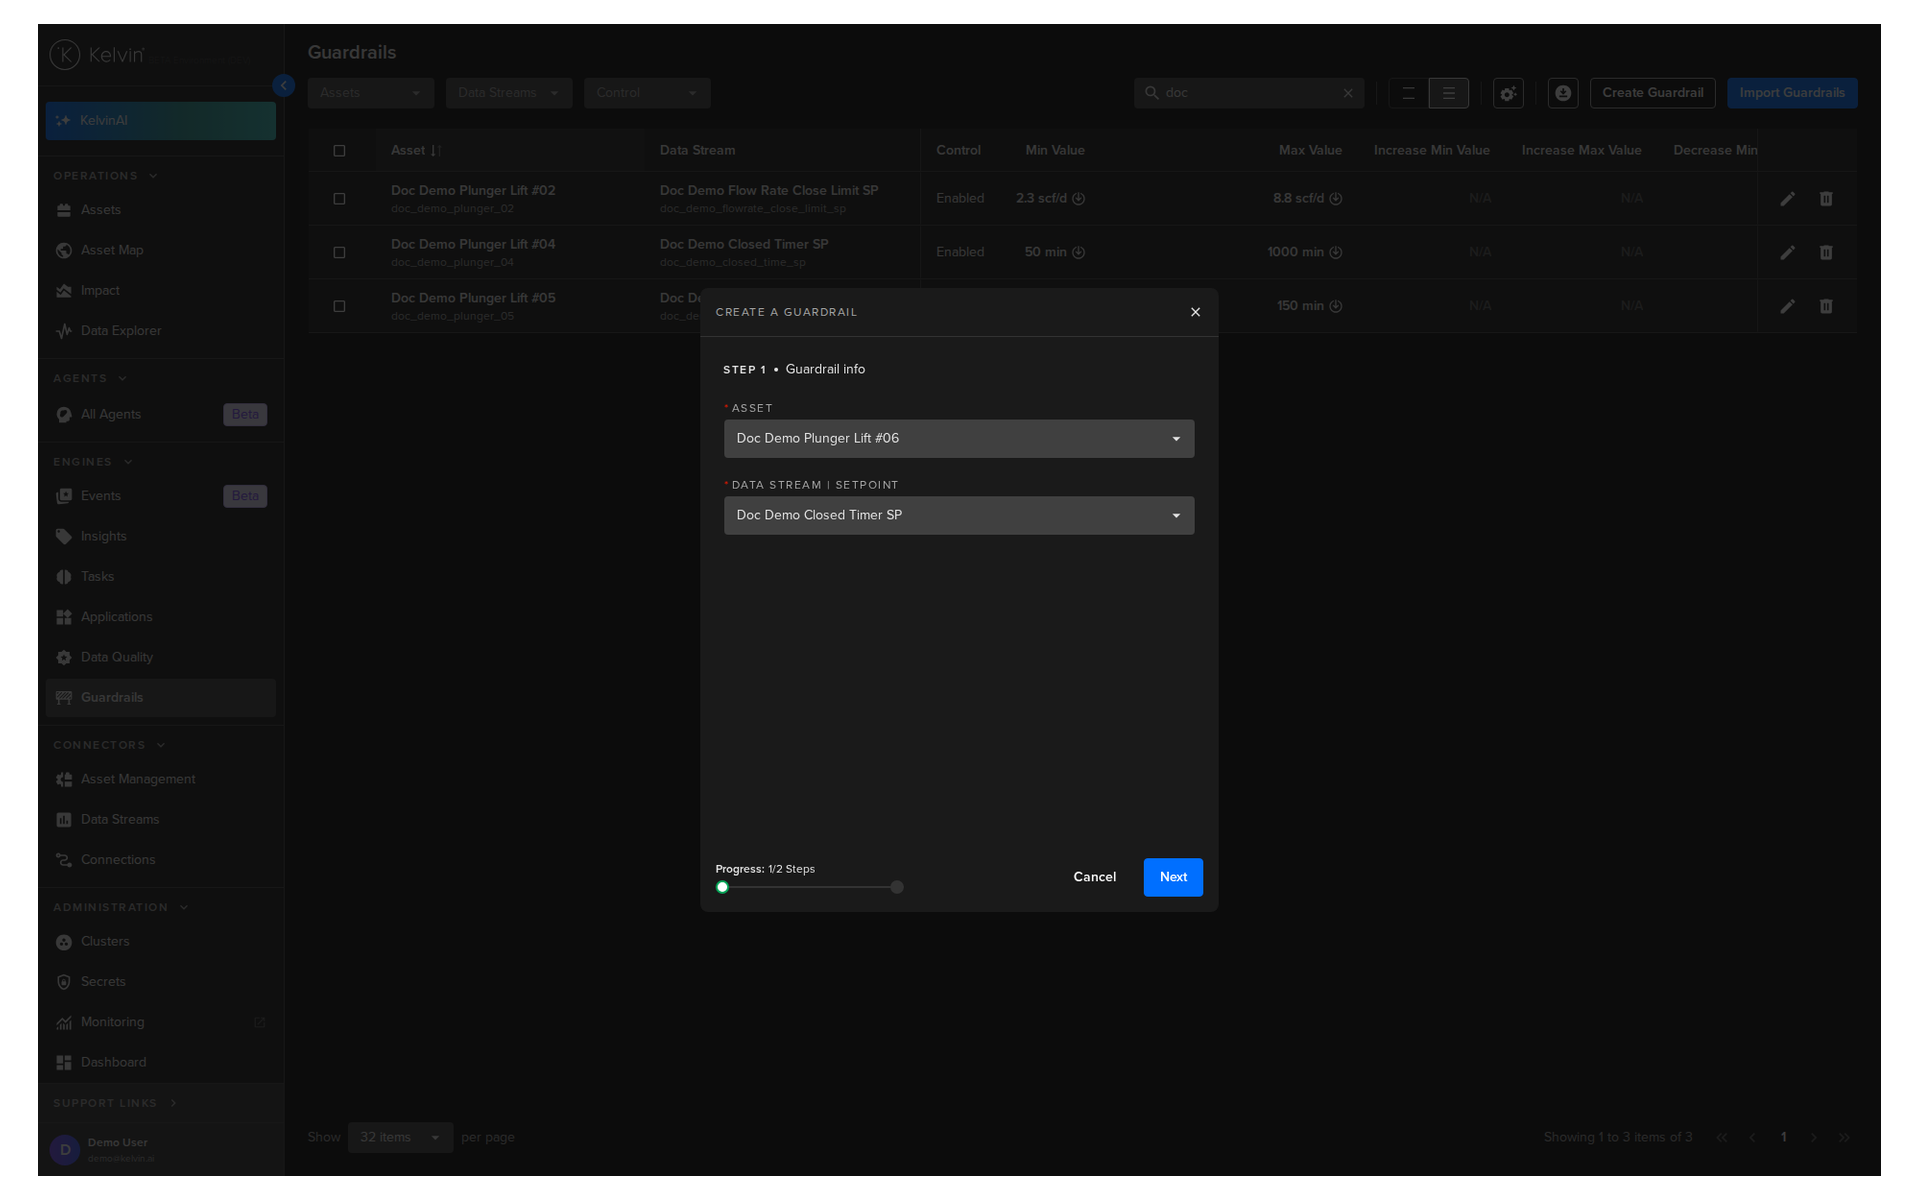Collapse the sidebar with the arrow button
1920x1200 pixels.
(x=284, y=86)
